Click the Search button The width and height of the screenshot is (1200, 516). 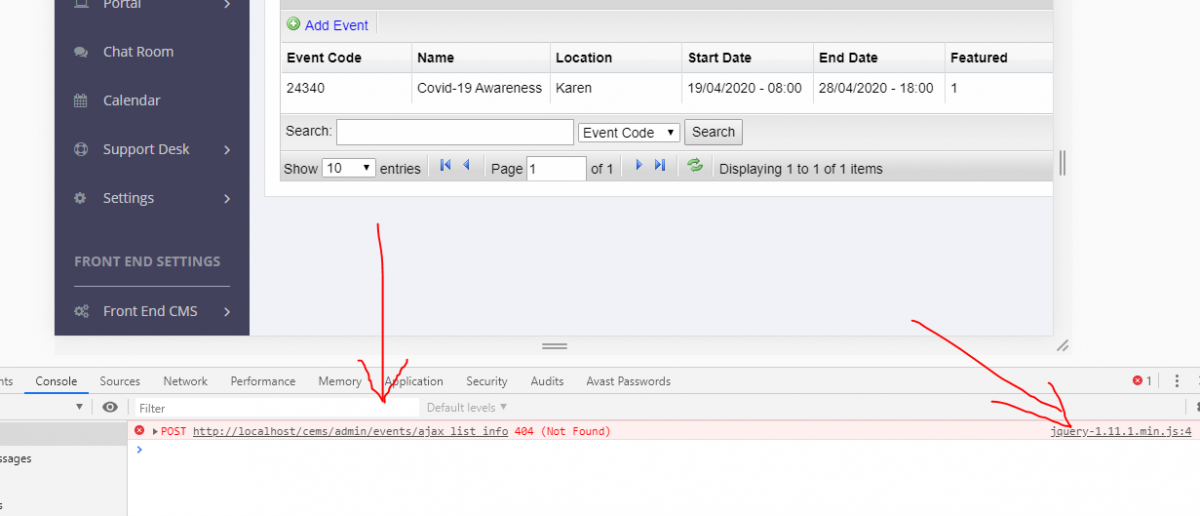pos(713,132)
